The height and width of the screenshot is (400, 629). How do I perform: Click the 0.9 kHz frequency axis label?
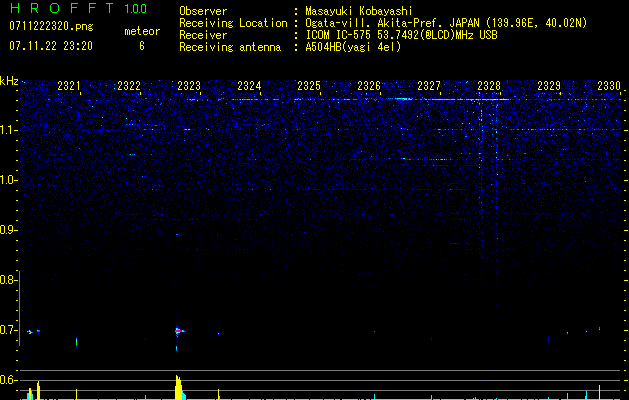click(x=9, y=230)
